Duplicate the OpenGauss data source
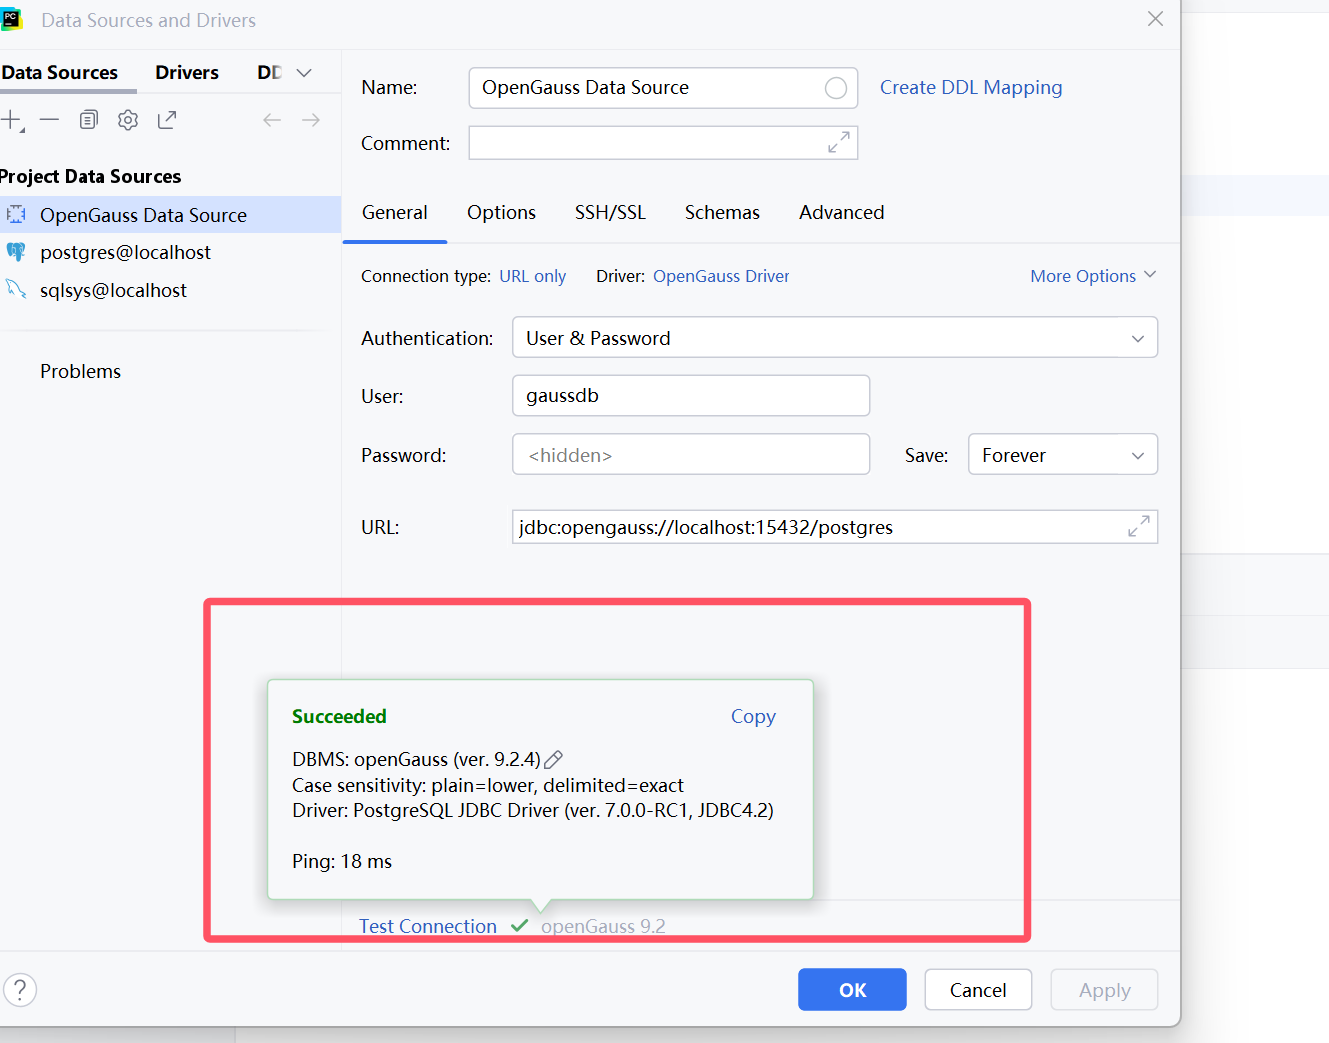The image size is (1329, 1043). 88,119
